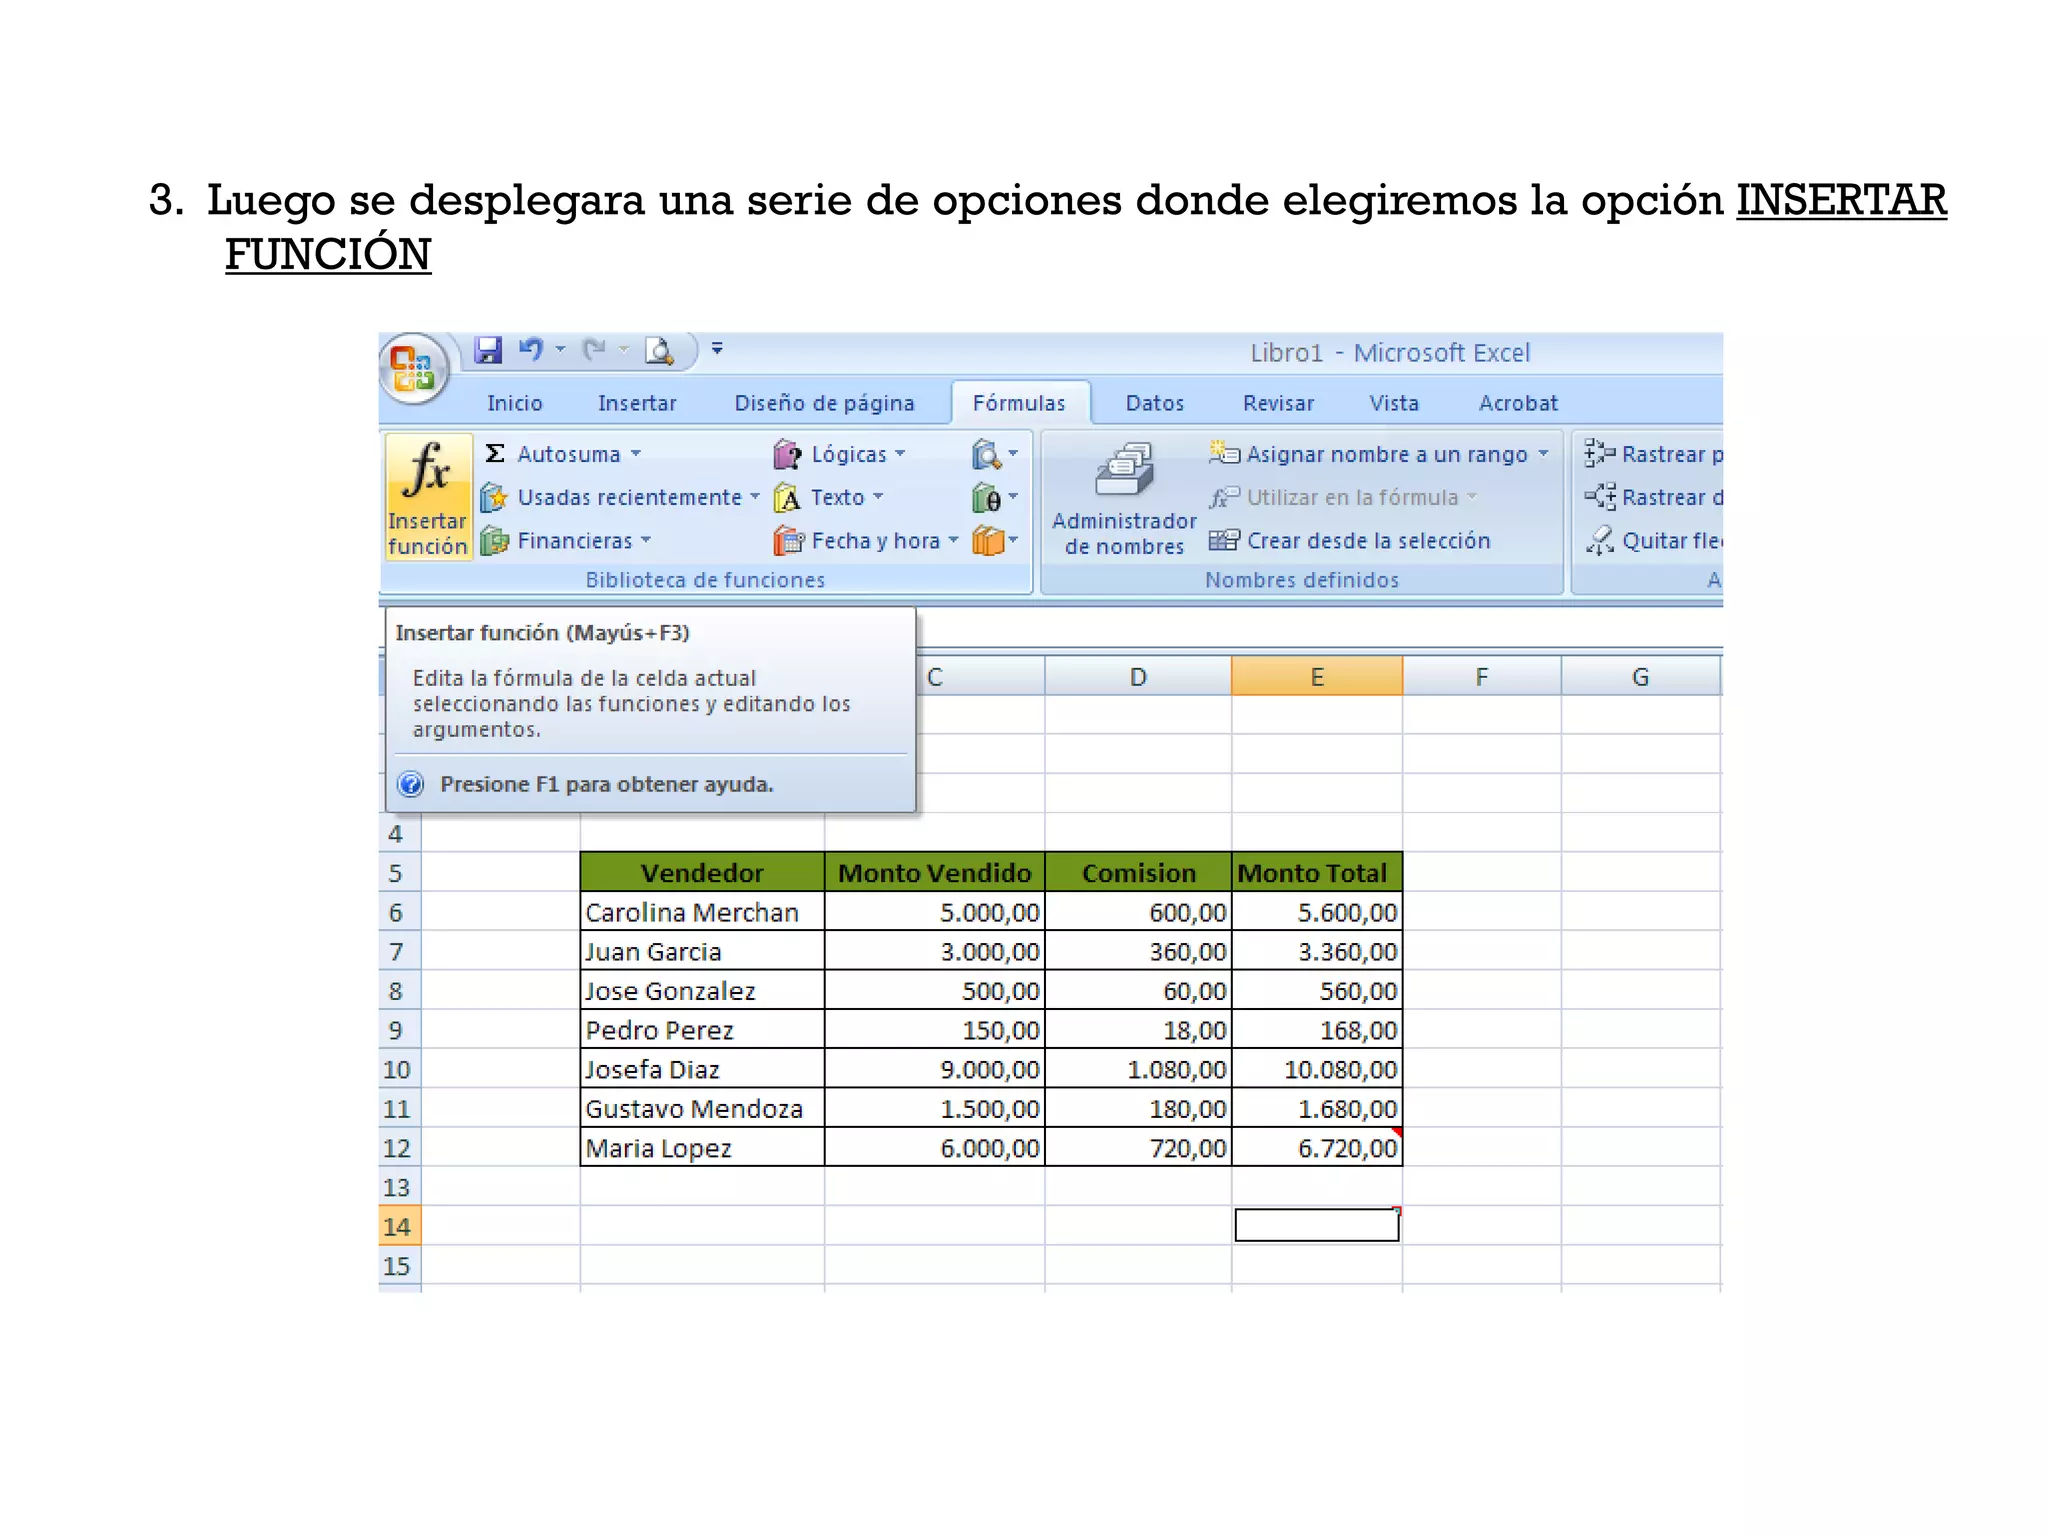Switch to the Datos ribbon tab
The image size is (2048, 1536).
click(1154, 403)
